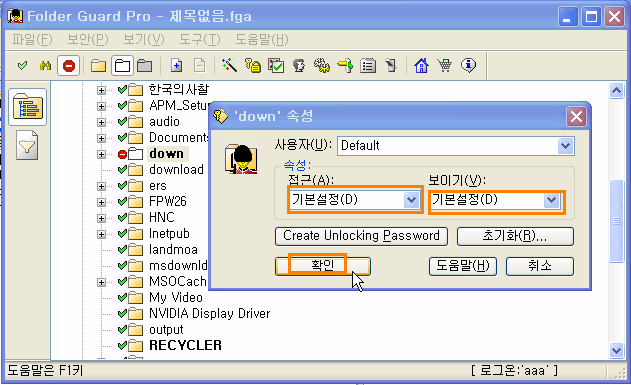Viewport: 631px width, 385px height.
Task: Click the vertical scrollbar thumb
Action: click(x=616, y=220)
